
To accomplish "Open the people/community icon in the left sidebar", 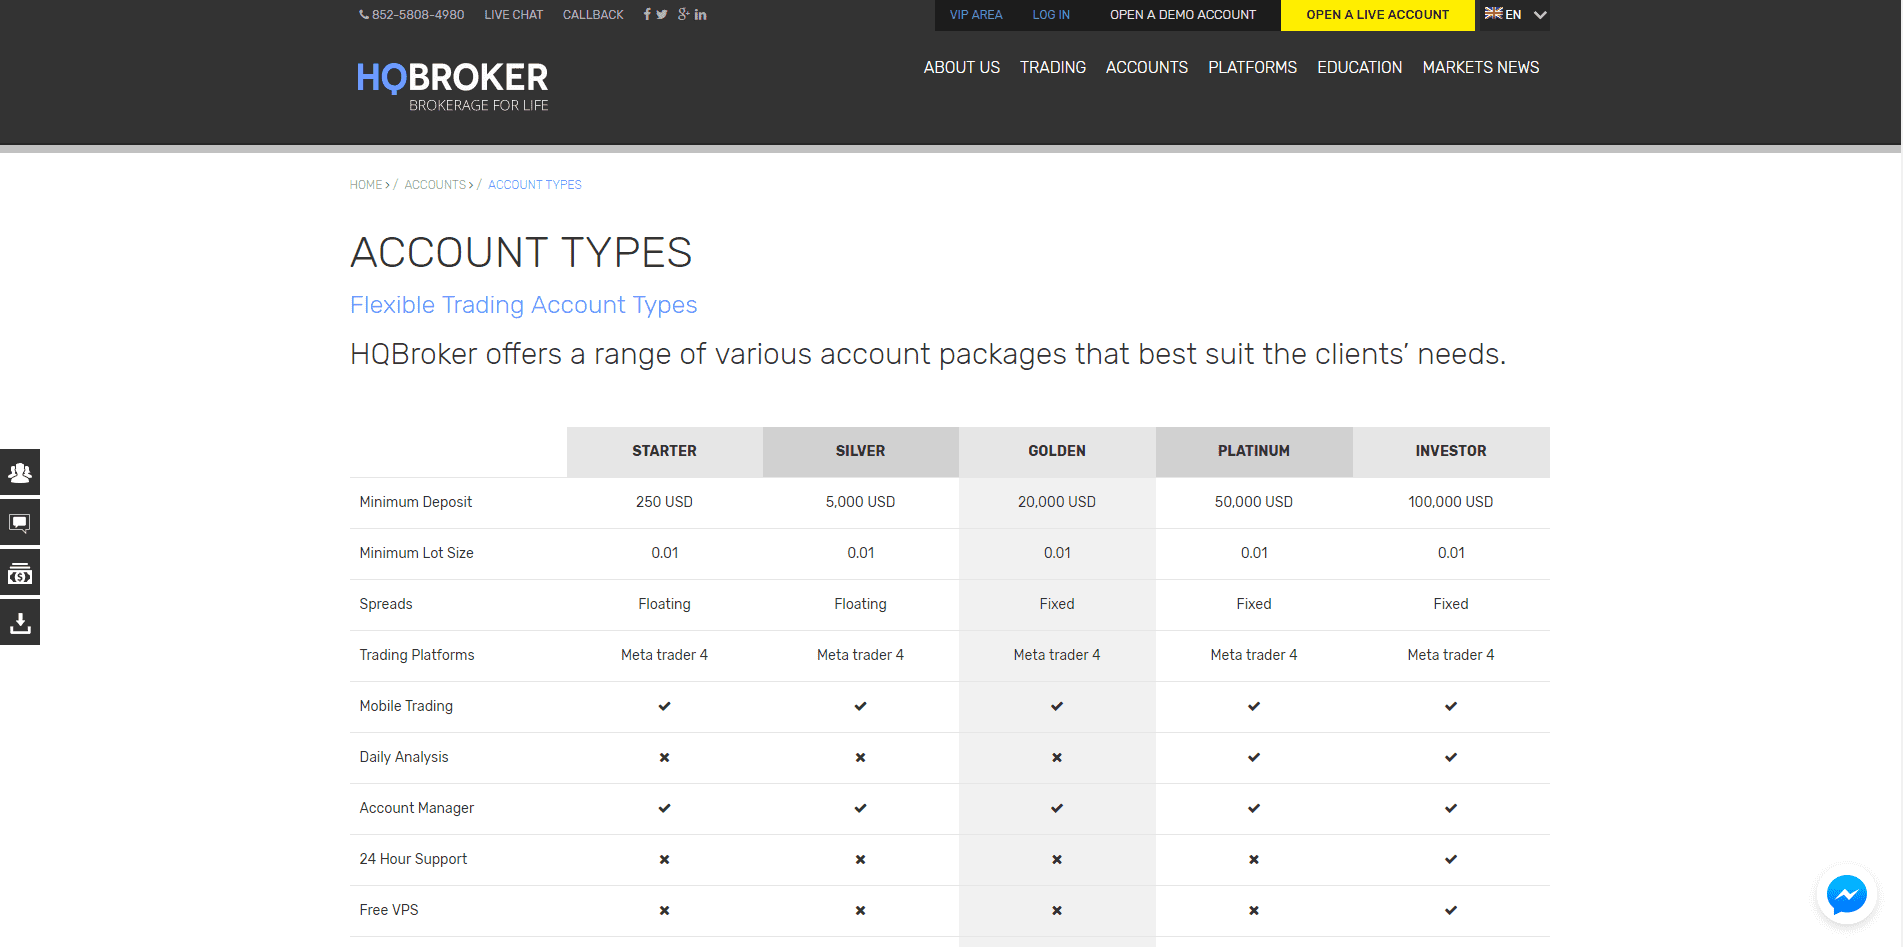I will coord(20,472).
